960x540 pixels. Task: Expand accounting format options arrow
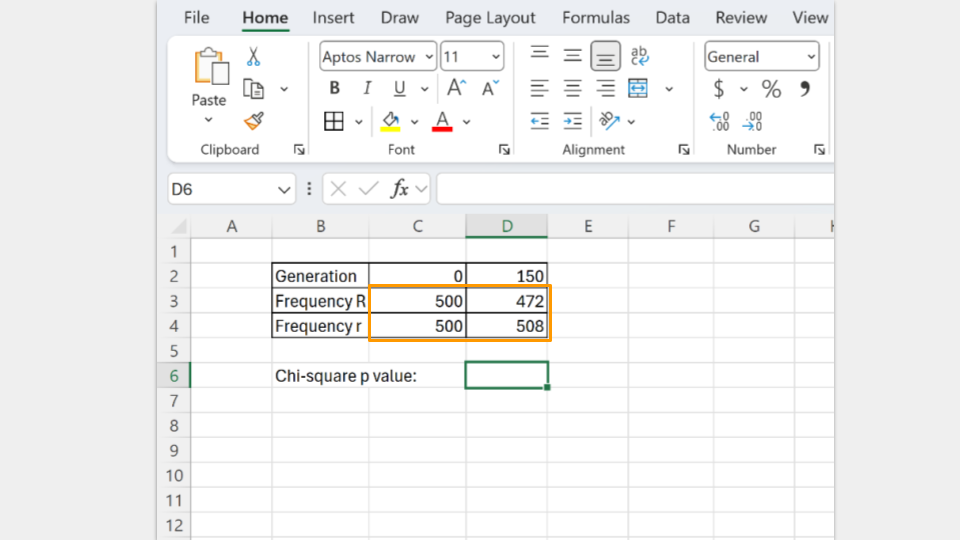pyautogui.click(x=743, y=89)
